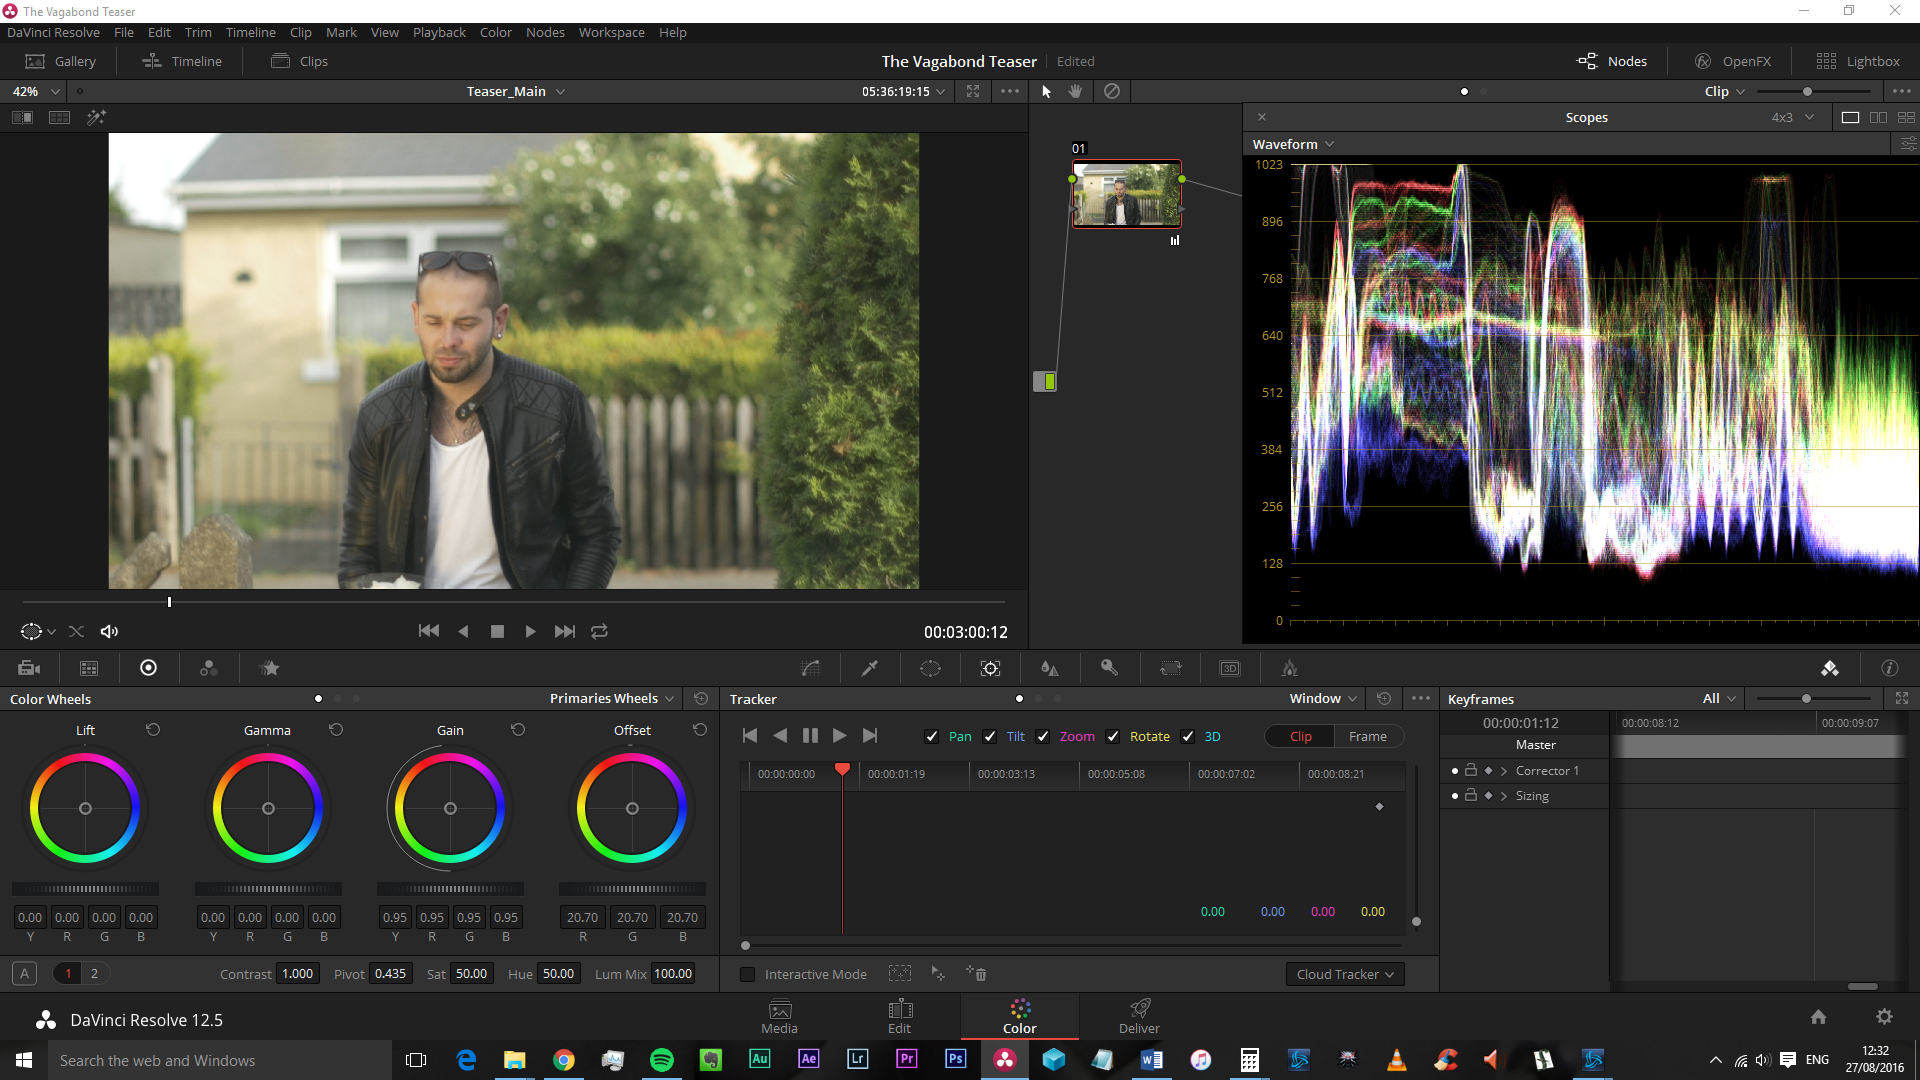Enable Interactive Mode in the Tracker
The image size is (1920, 1080).
747,973
